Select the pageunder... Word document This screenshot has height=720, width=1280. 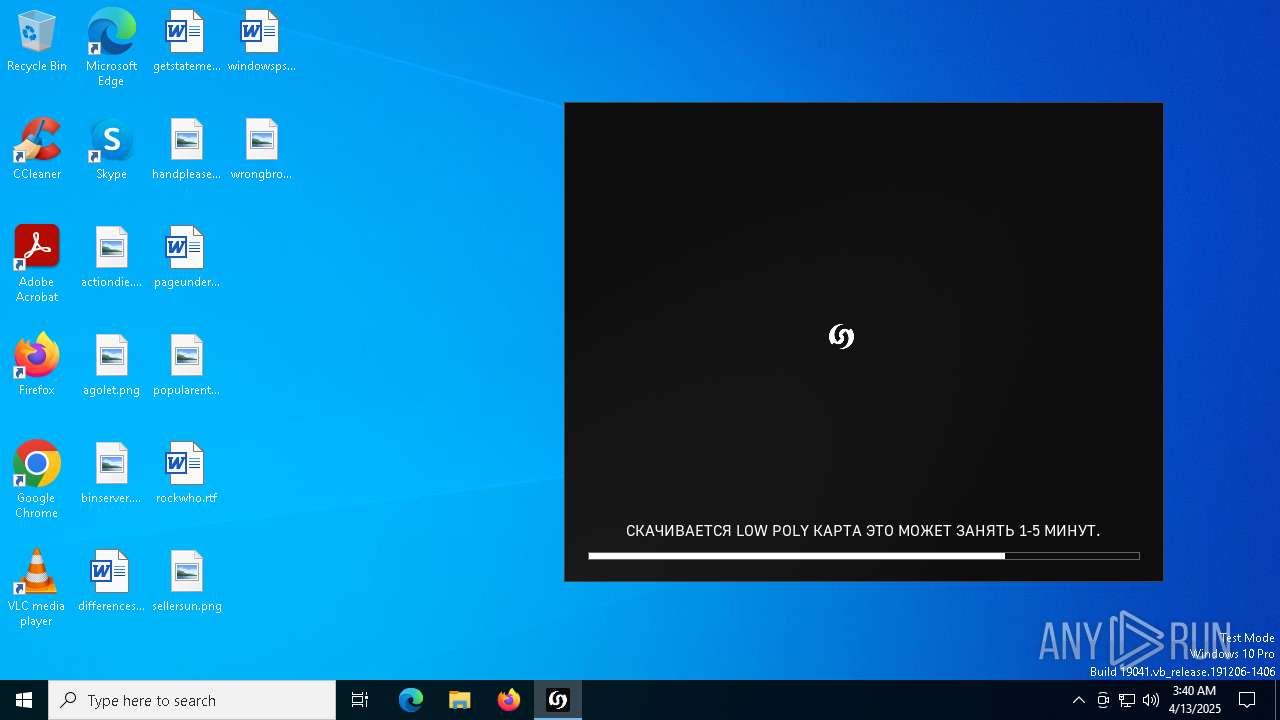click(186, 258)
